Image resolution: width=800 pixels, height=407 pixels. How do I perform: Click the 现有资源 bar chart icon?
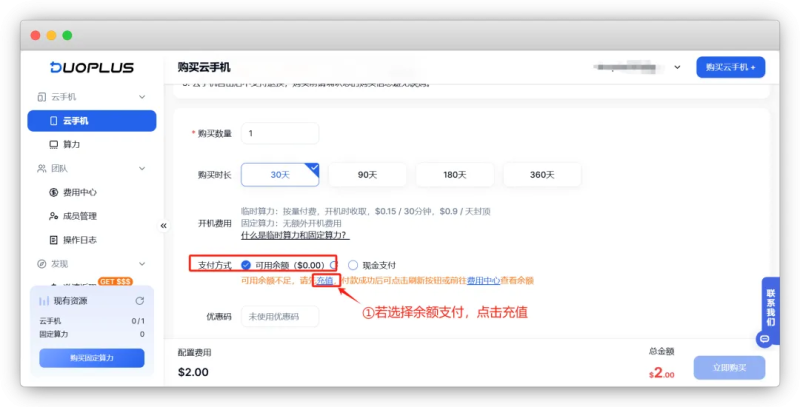tap(44, 301)
